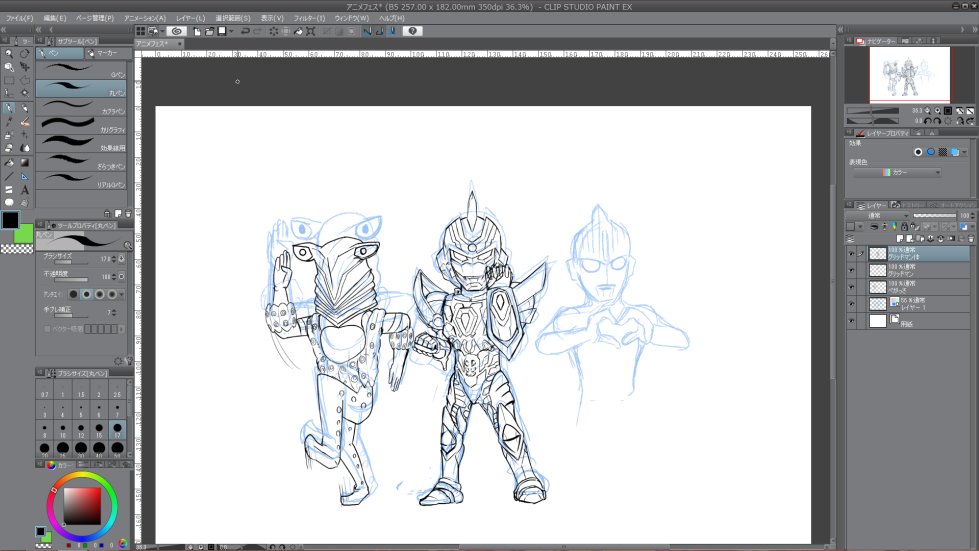The image size is (979, 551).
Task: Click the Navigator canvas thumbnail
Action: pyautogui.click(x=910, y=74)
